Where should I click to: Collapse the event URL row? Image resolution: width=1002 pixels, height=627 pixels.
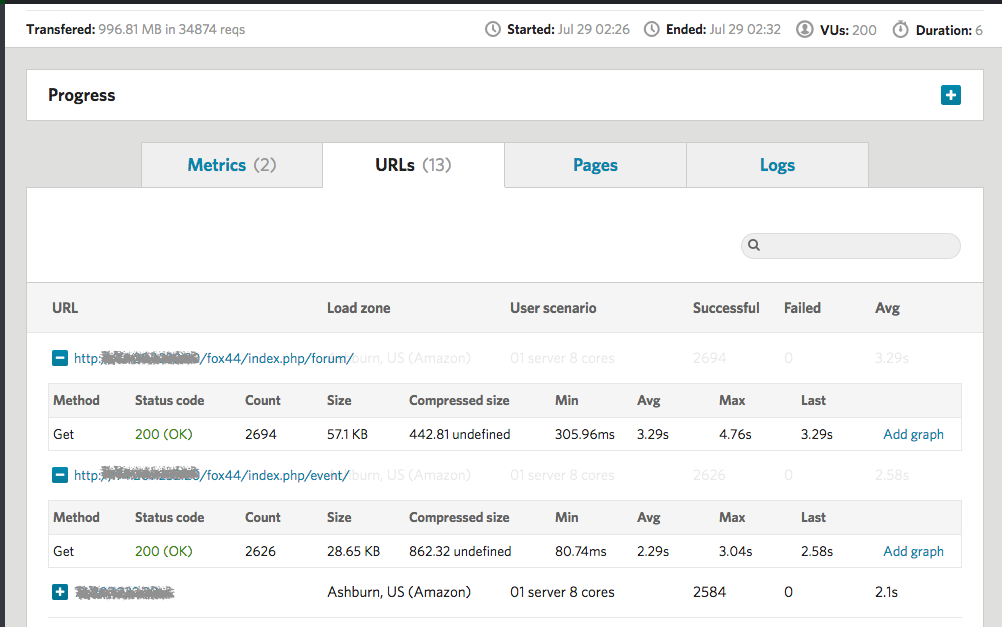point(60,475)
